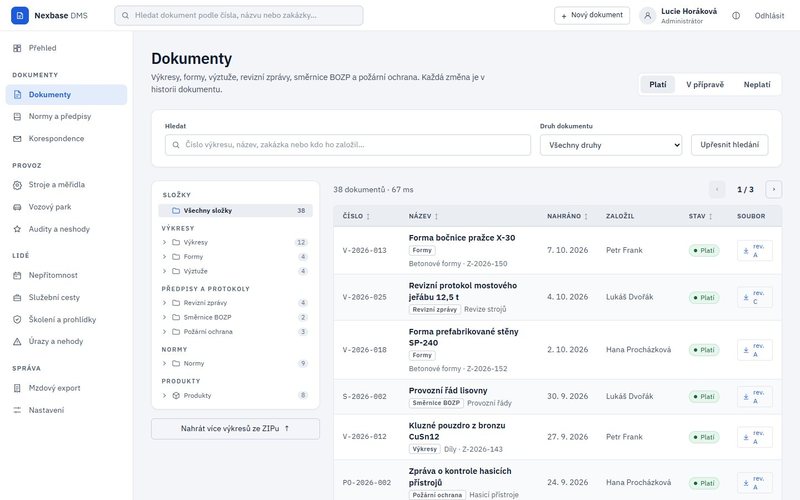Sort by NAHRÁNO column icon
The height and width of the screenshot is (500, 800).
(x=586, y=216)
